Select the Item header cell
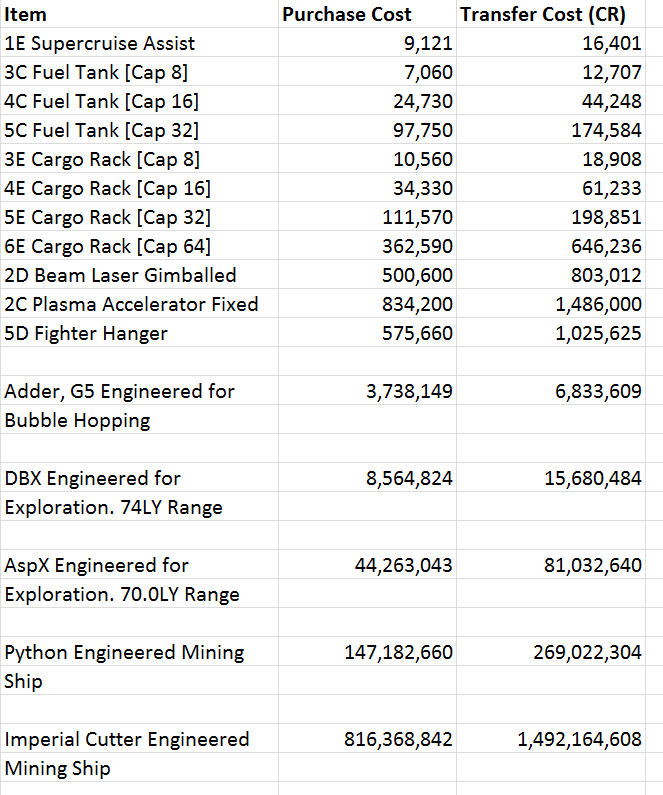The height and width of the screenshot is (795, 663). tap(139, 14)
